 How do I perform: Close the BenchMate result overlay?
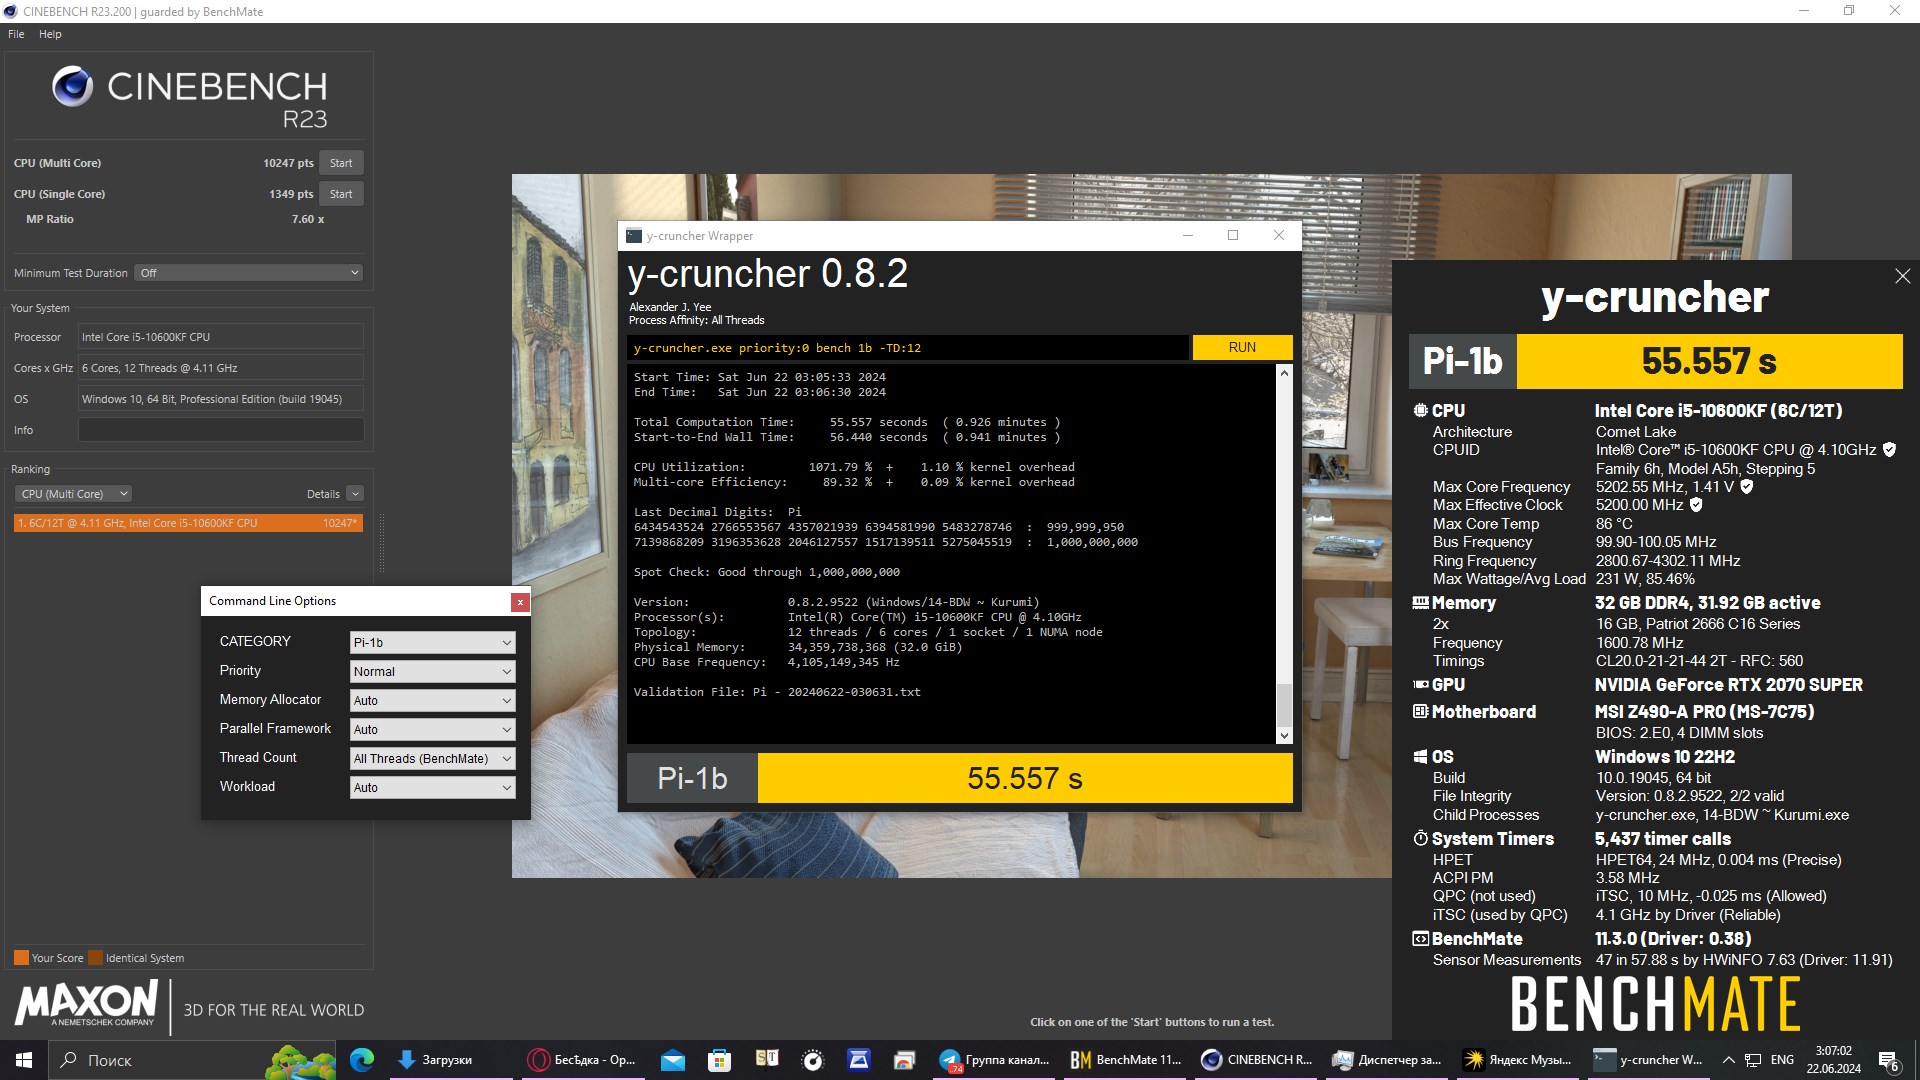coord(1902,276)
